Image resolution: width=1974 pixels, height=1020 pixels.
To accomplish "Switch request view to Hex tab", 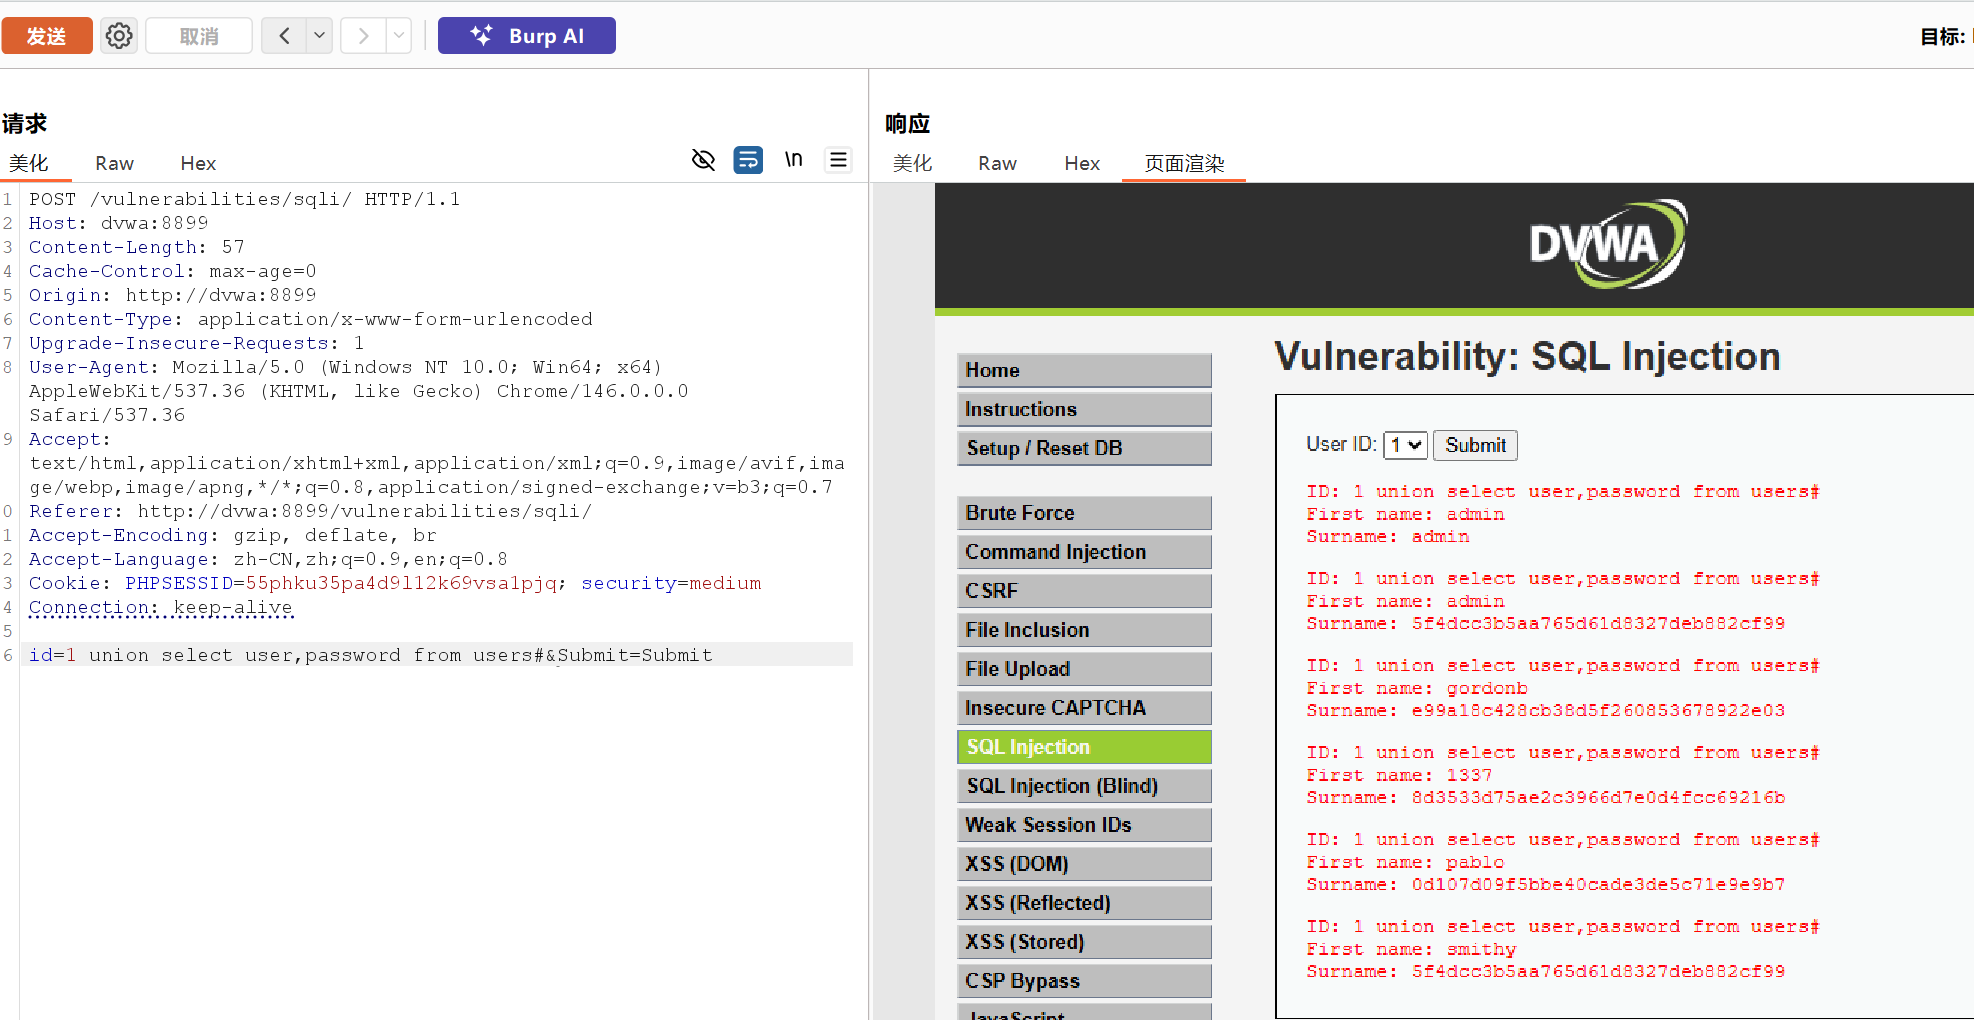I will [x=198, y=163].
